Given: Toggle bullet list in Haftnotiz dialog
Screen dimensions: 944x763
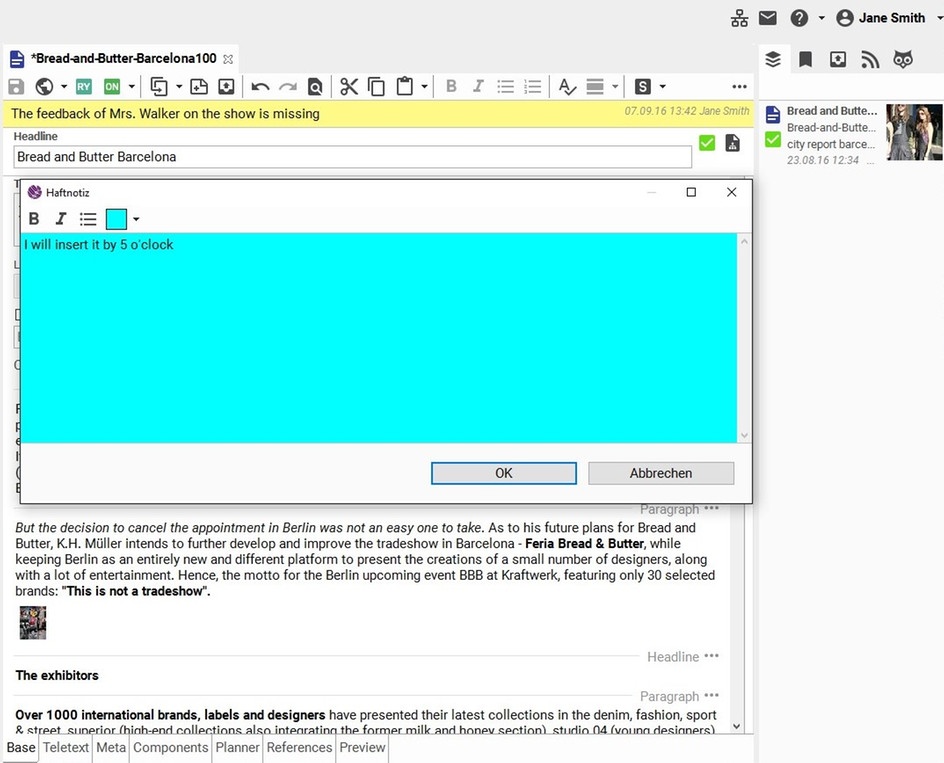Looking at the screenshot, I should pyautogui.click(x=88, y=219).
